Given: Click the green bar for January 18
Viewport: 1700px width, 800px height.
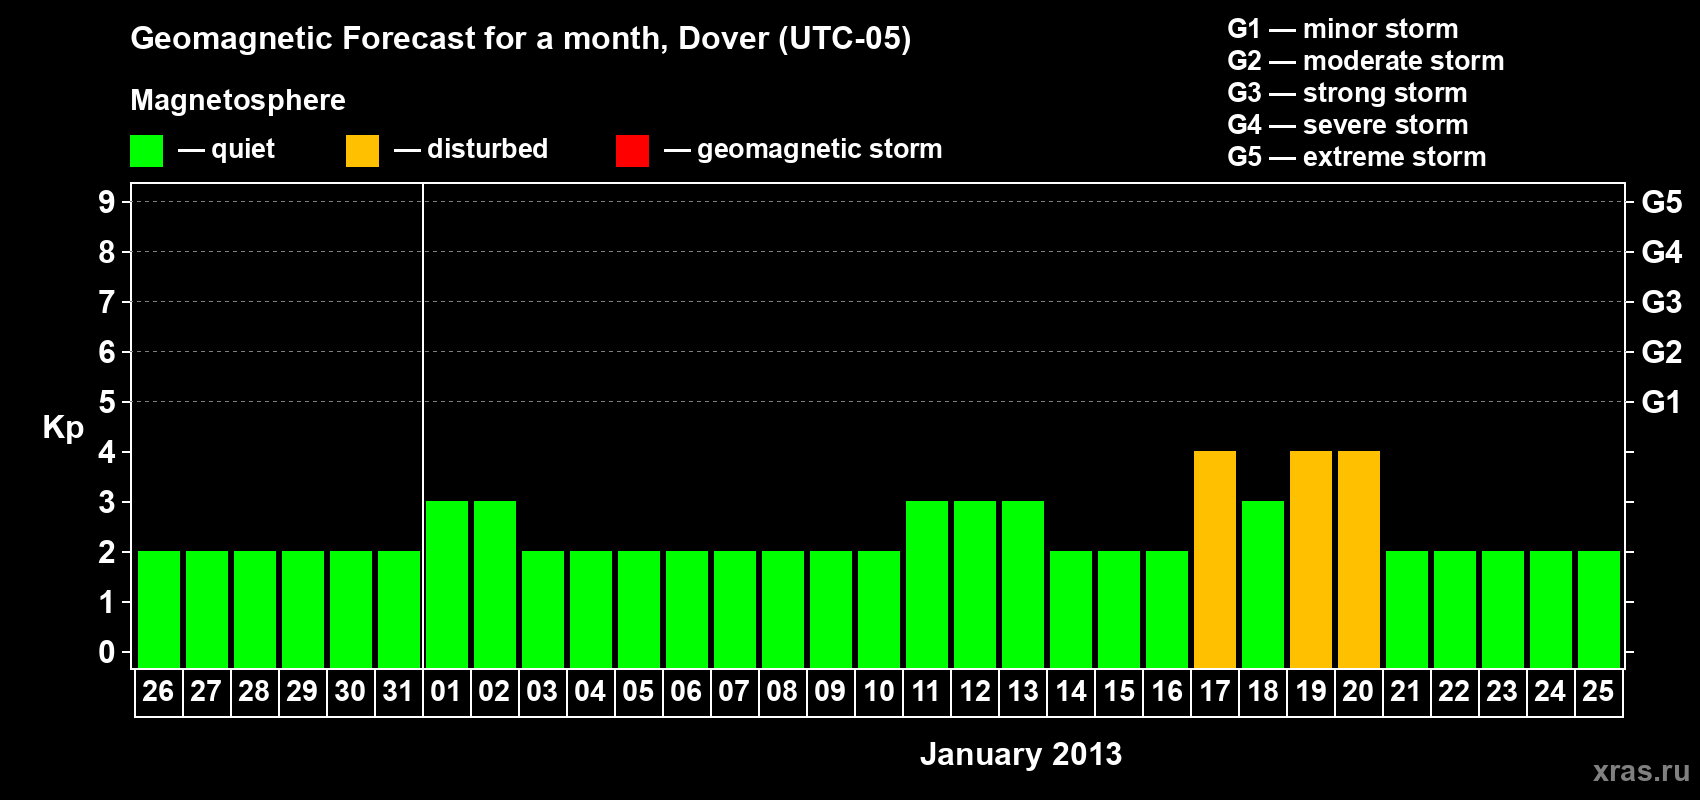Looking at the screenshot, I should pos(1263,584).
